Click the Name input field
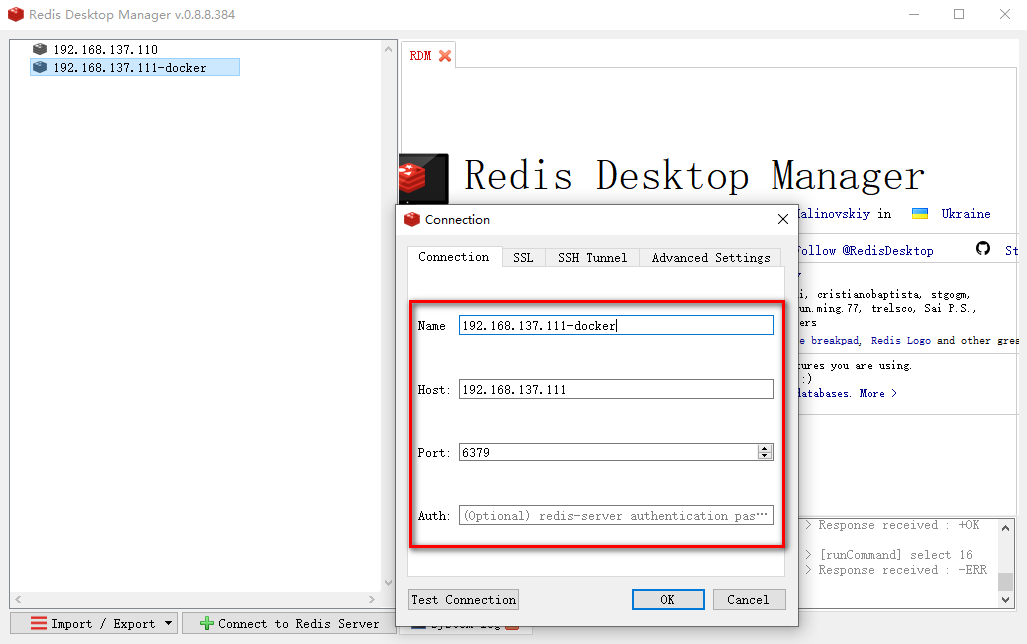Image resolution: width=1027 pixels, height=644 pixels. [616, 326]
